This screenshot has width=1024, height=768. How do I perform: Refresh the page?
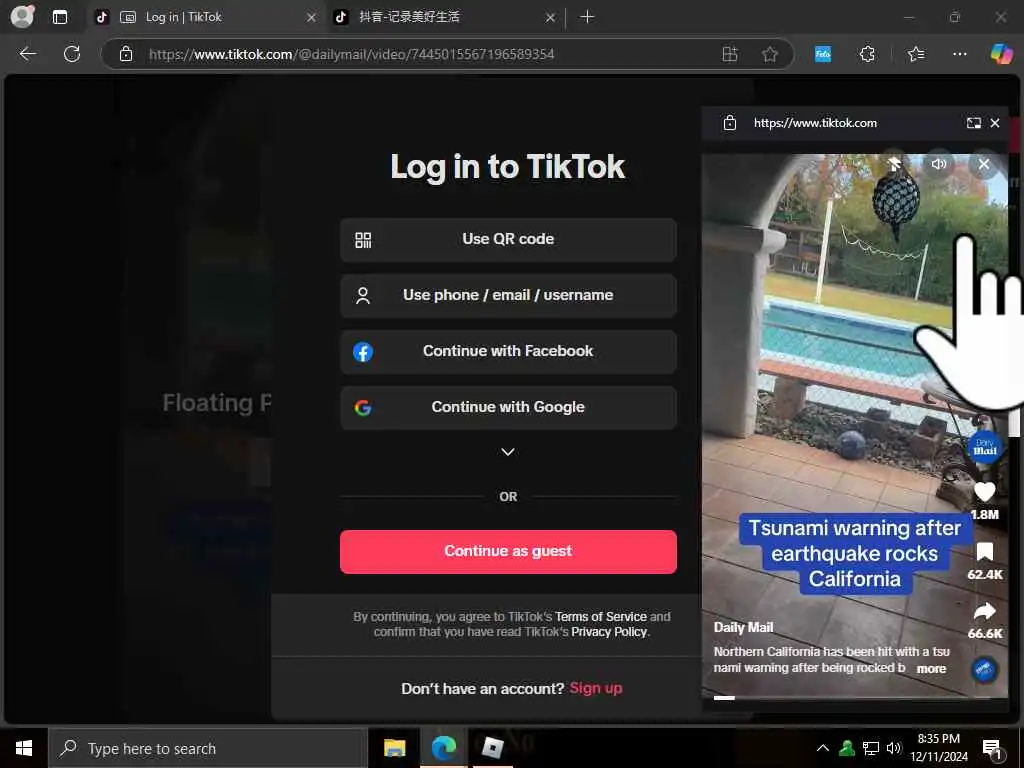click(72, 54)
